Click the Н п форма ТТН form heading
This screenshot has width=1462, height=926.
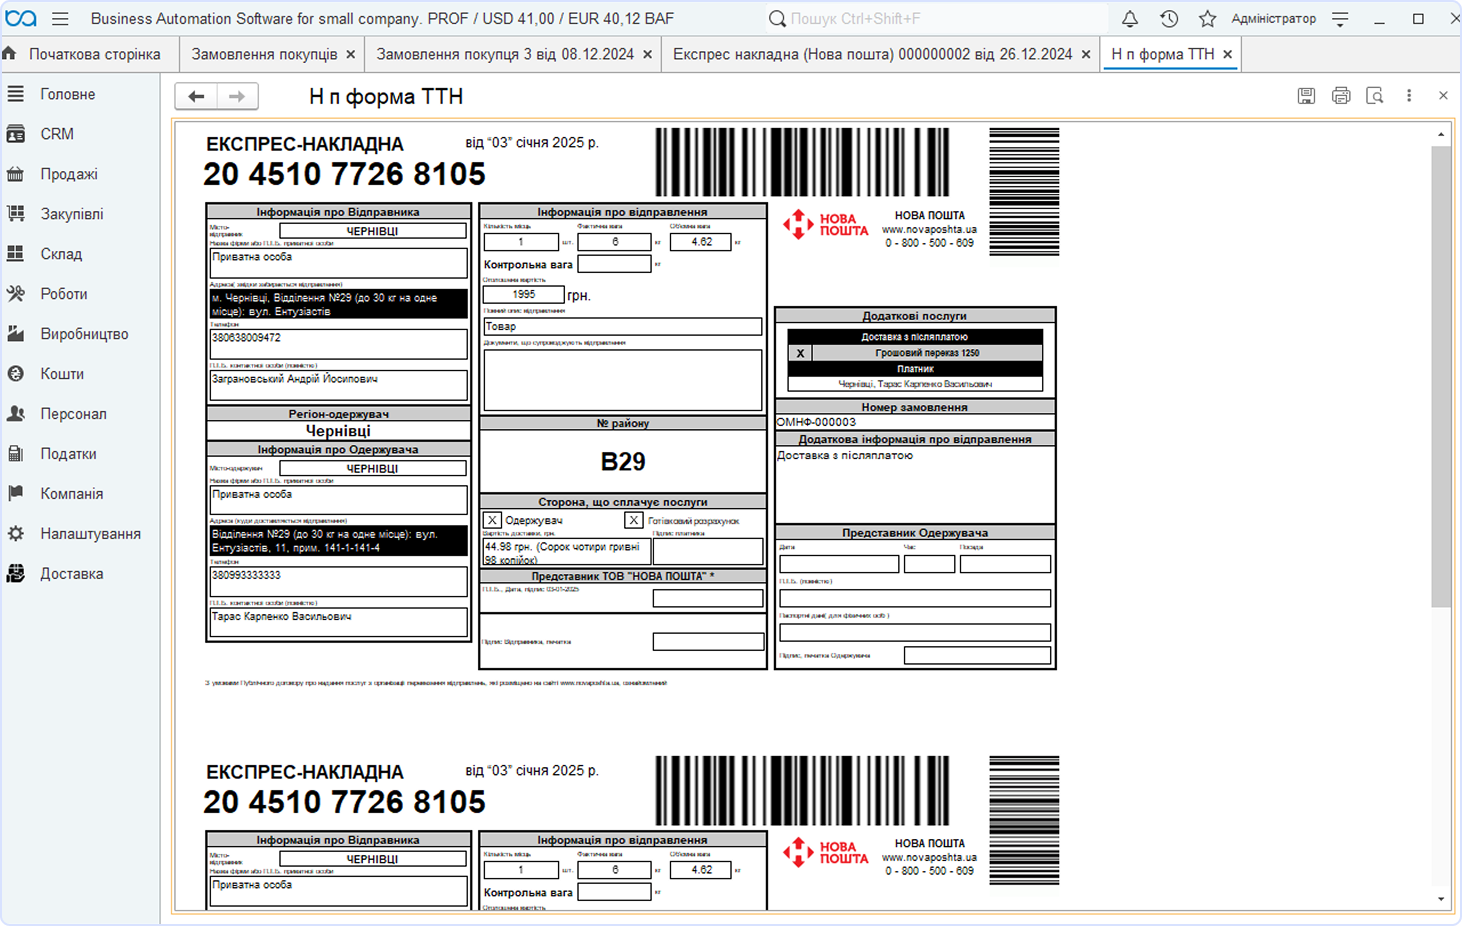tap(386, 97)
